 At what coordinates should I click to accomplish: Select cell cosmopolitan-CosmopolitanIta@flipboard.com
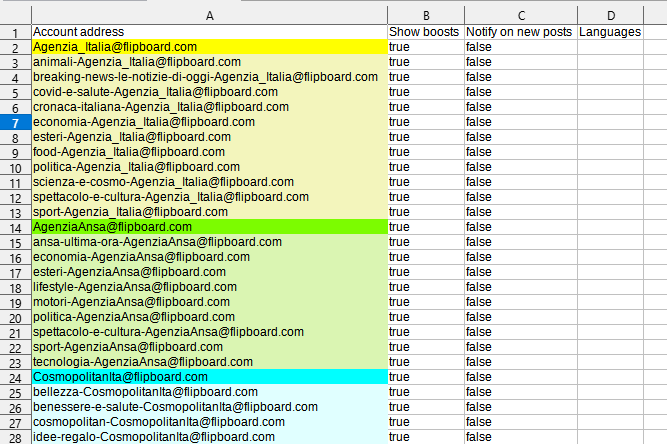[x=210, y=422]
